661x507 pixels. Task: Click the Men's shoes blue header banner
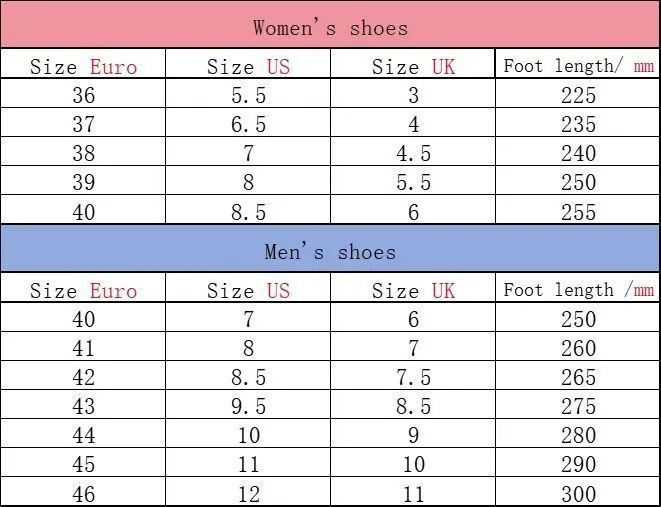point(330,248)
